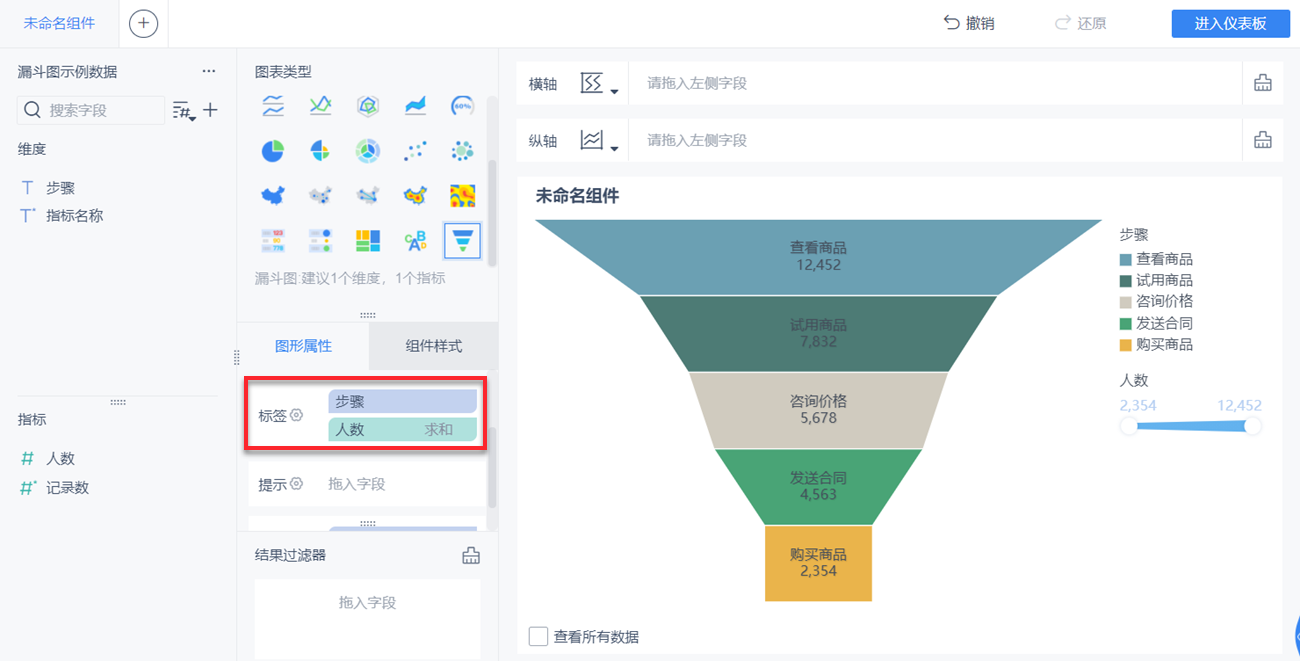1300x661 pixels.
Task: Pick the area chart type icon
Action: (415, 105)
